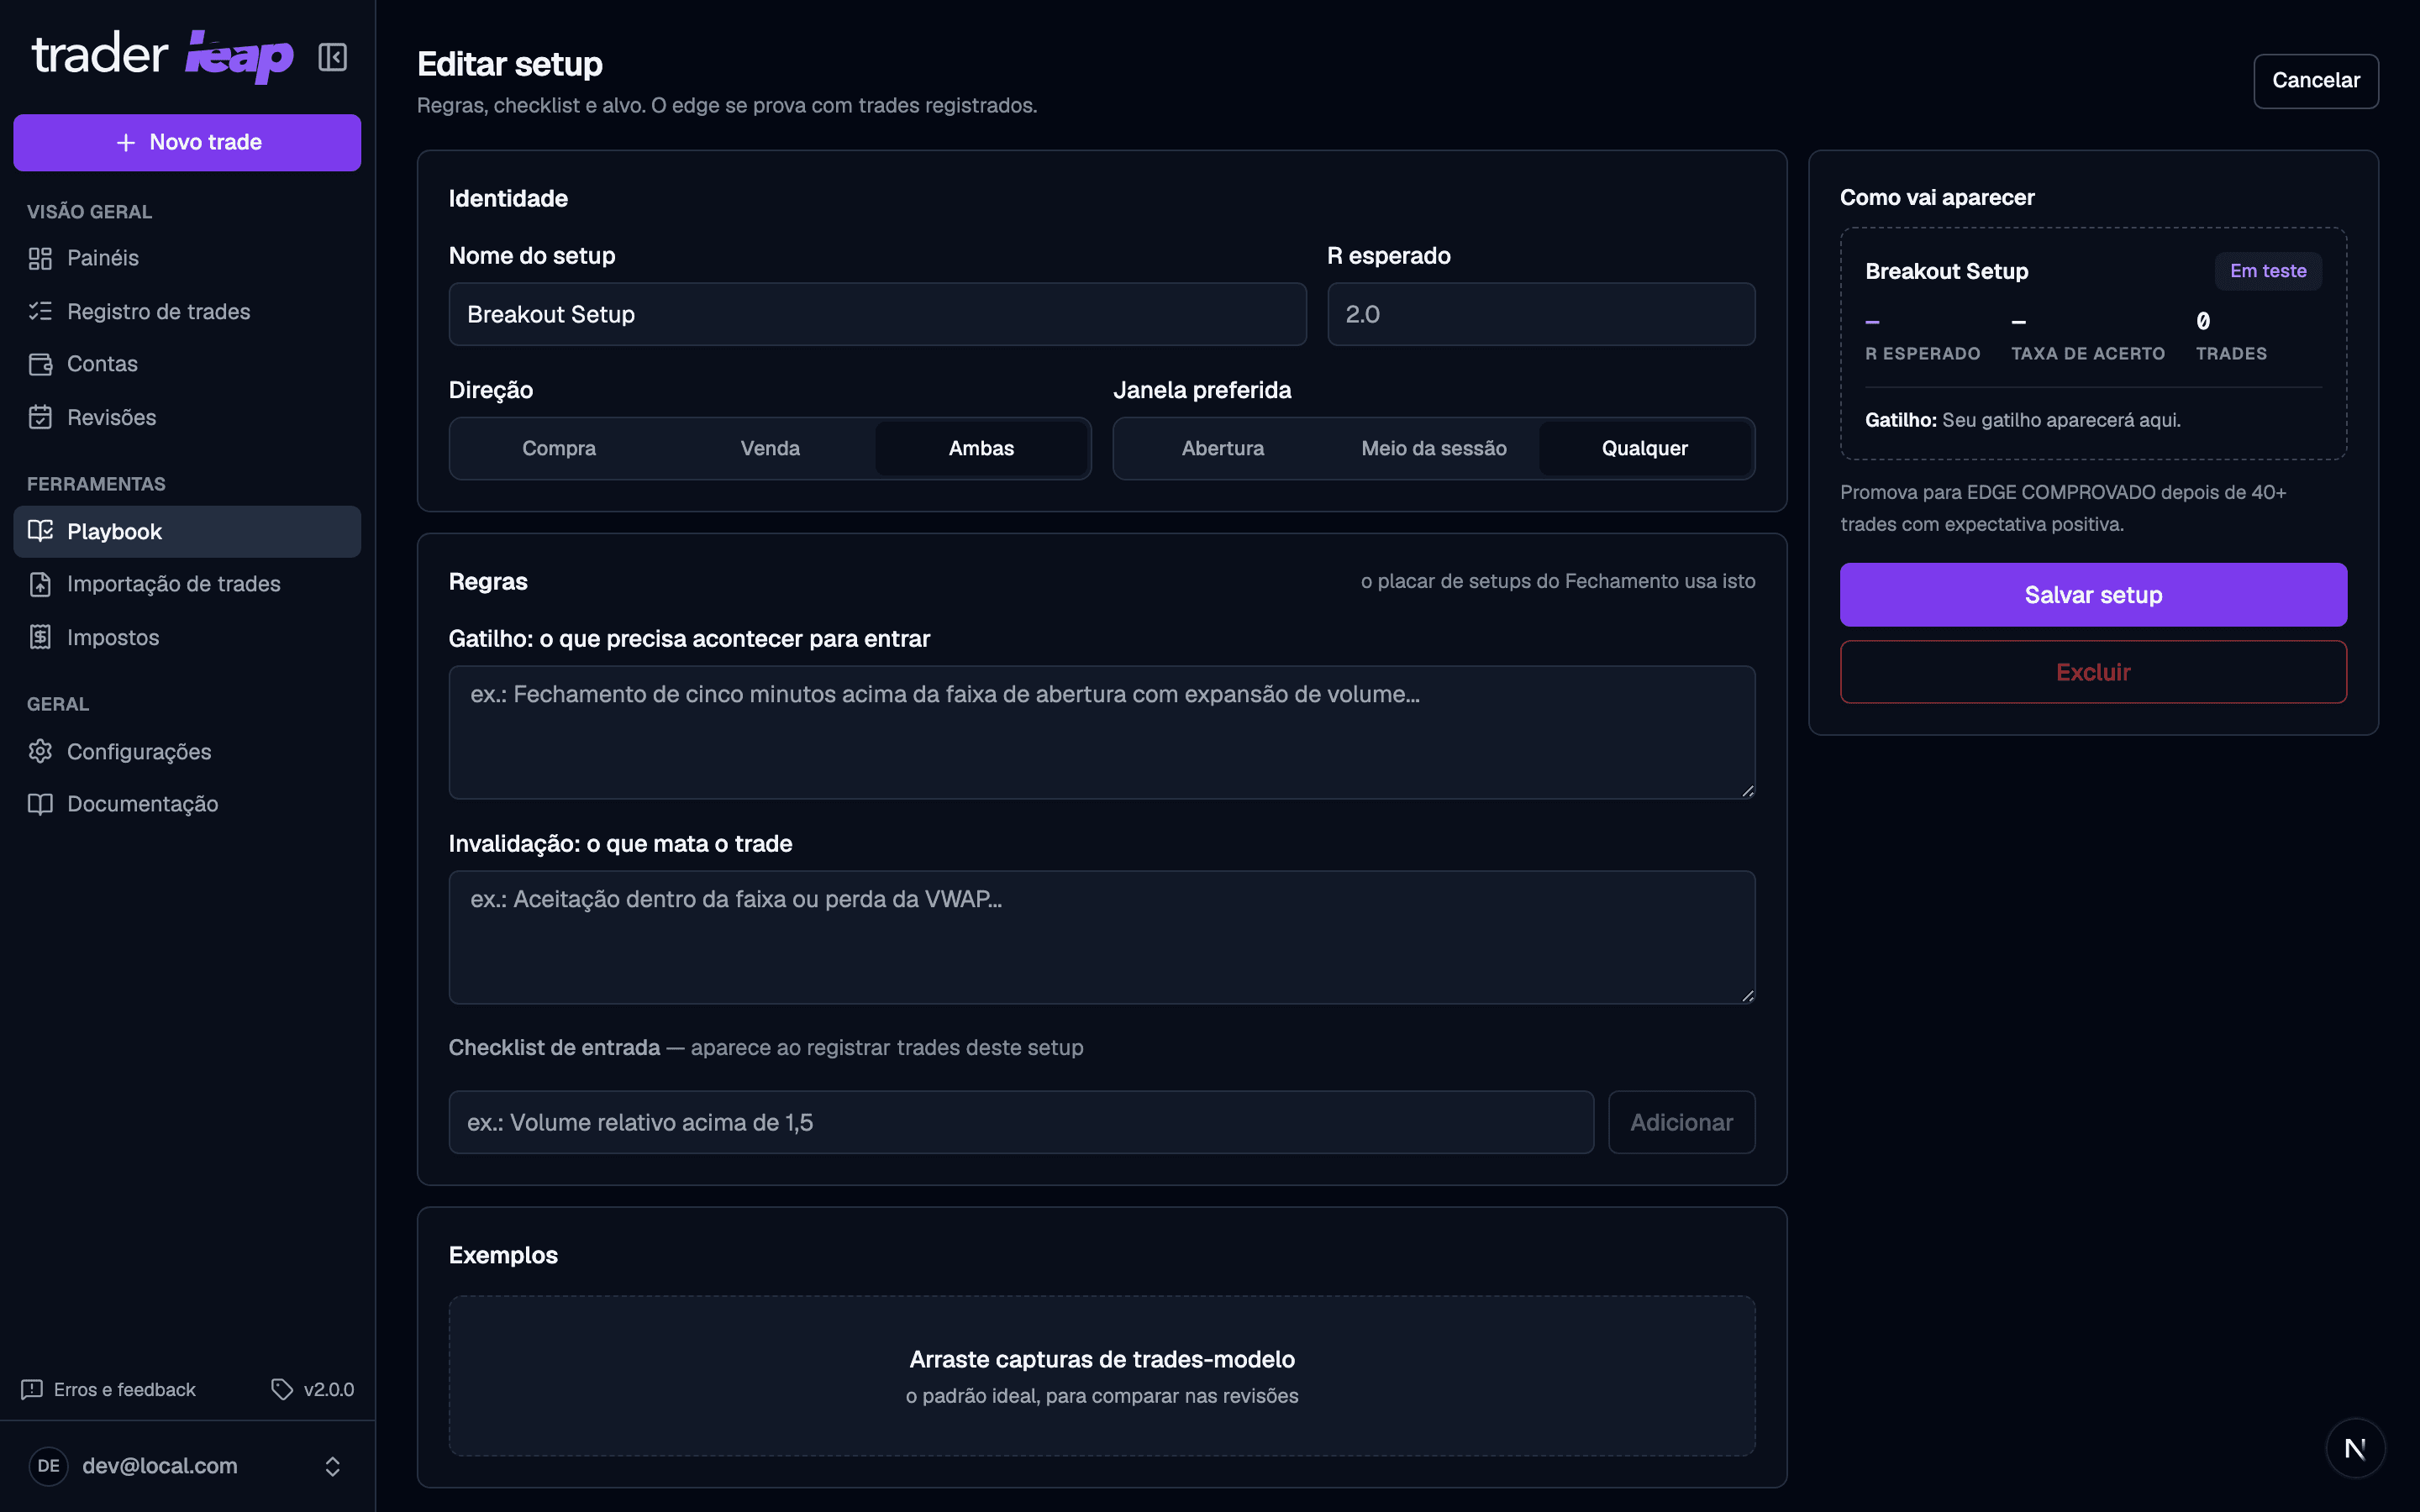Screen dimensions: 2420x1512
Task: Click the Revisões calendar icon
Action: (40, 417)
